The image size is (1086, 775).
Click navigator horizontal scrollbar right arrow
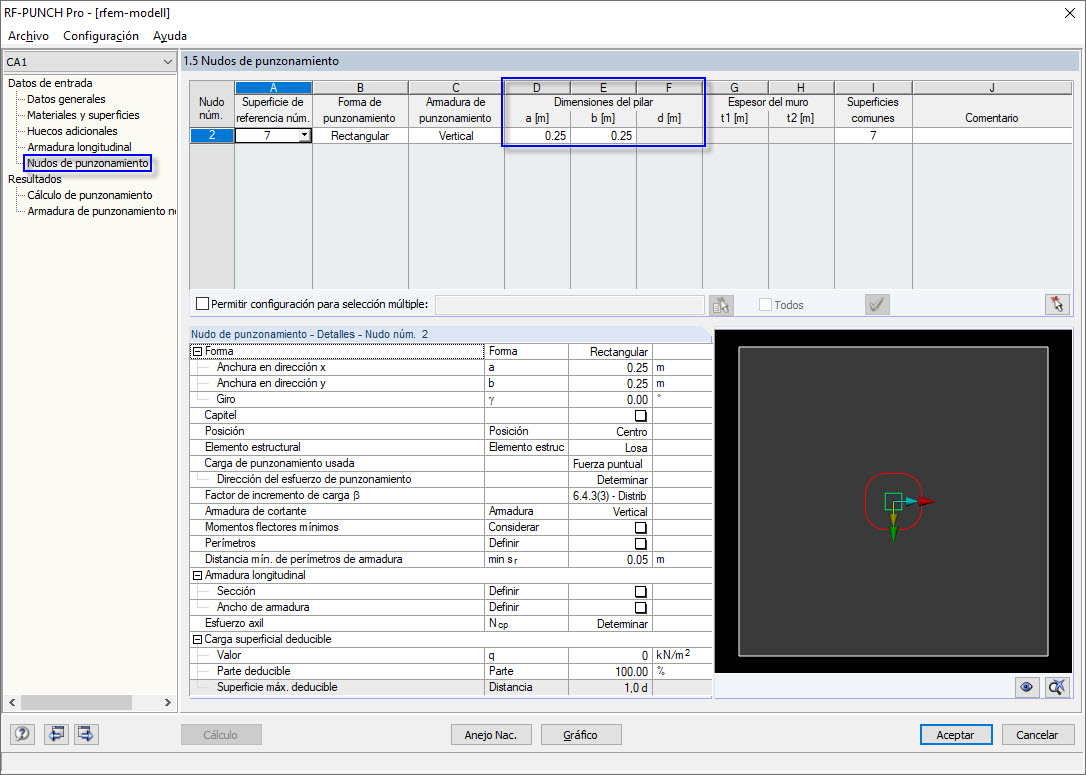tap(168, 702)
